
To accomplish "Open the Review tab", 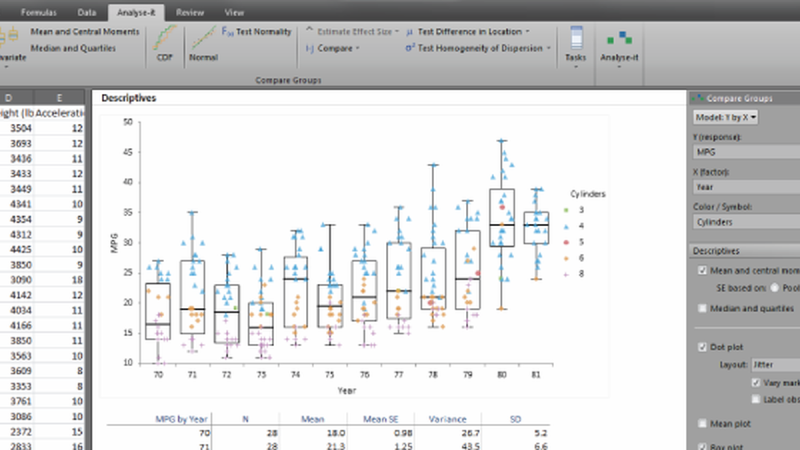I will [190, 12].
